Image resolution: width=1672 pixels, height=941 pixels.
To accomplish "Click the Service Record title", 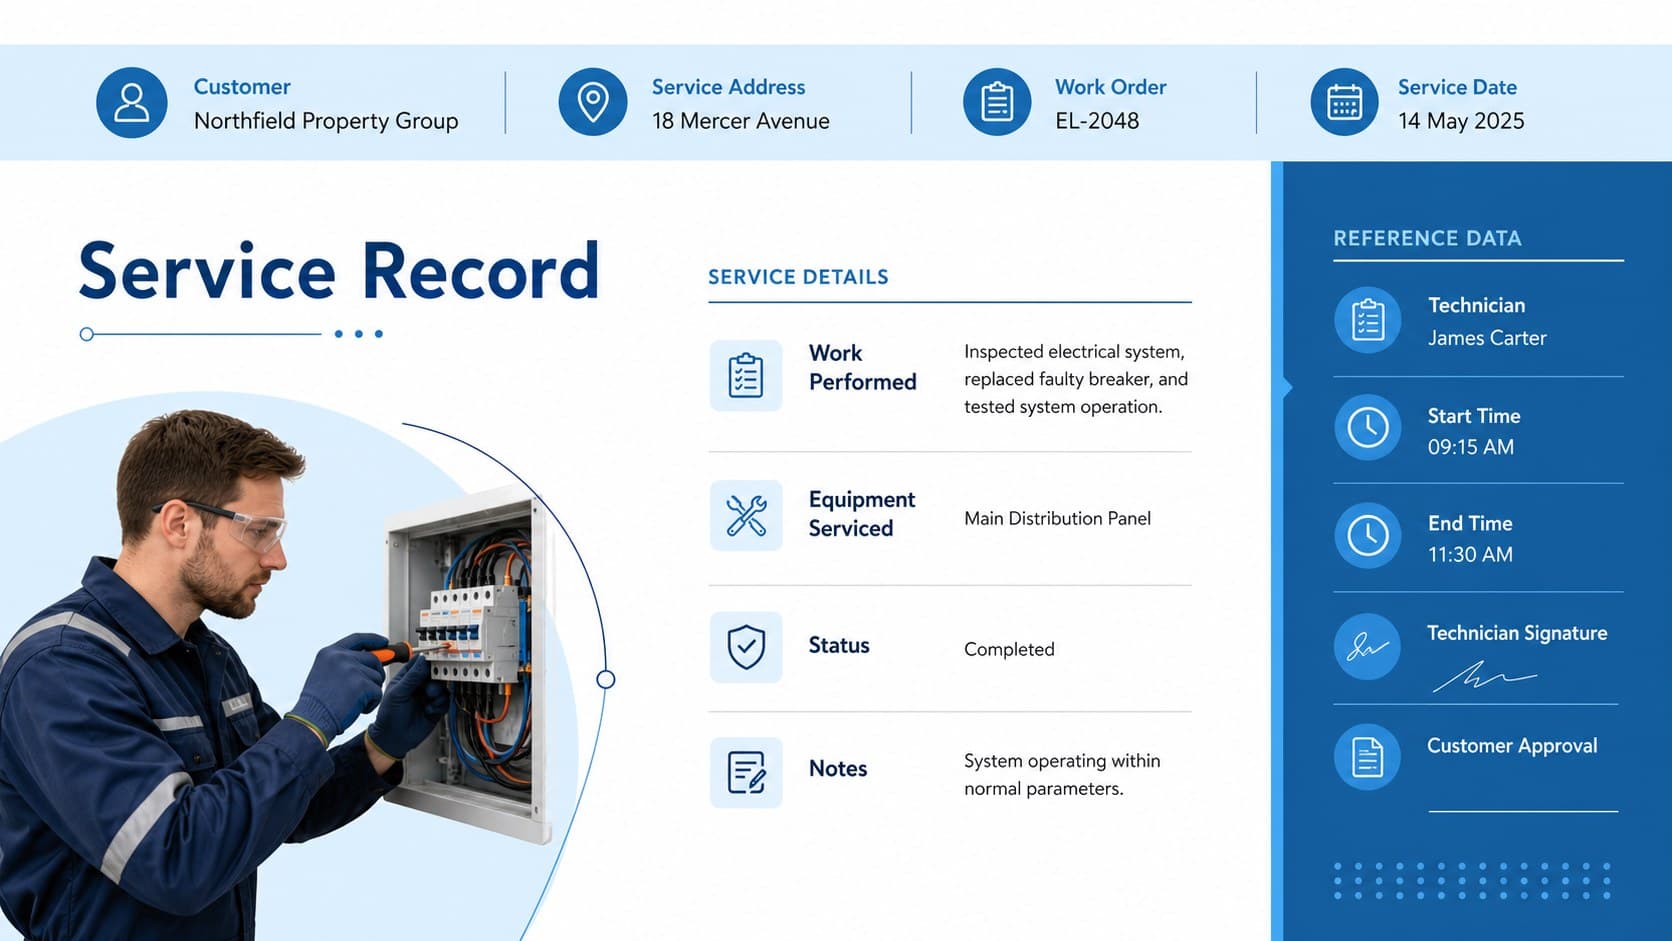I will [339, 271].
